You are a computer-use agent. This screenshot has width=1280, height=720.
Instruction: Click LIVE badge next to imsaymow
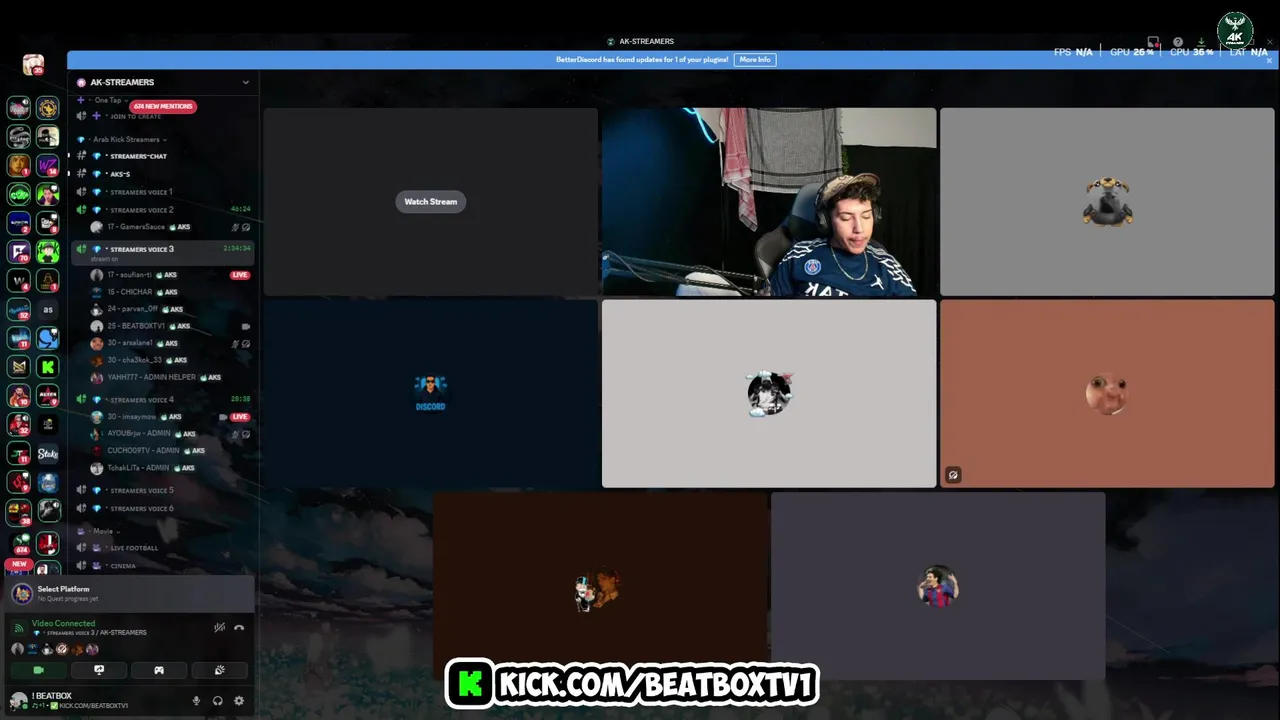(240, 416)
